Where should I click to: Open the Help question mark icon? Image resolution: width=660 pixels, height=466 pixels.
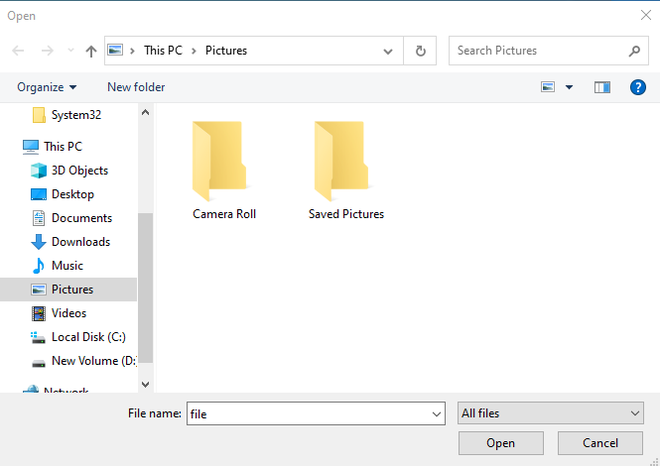point(637,87)
